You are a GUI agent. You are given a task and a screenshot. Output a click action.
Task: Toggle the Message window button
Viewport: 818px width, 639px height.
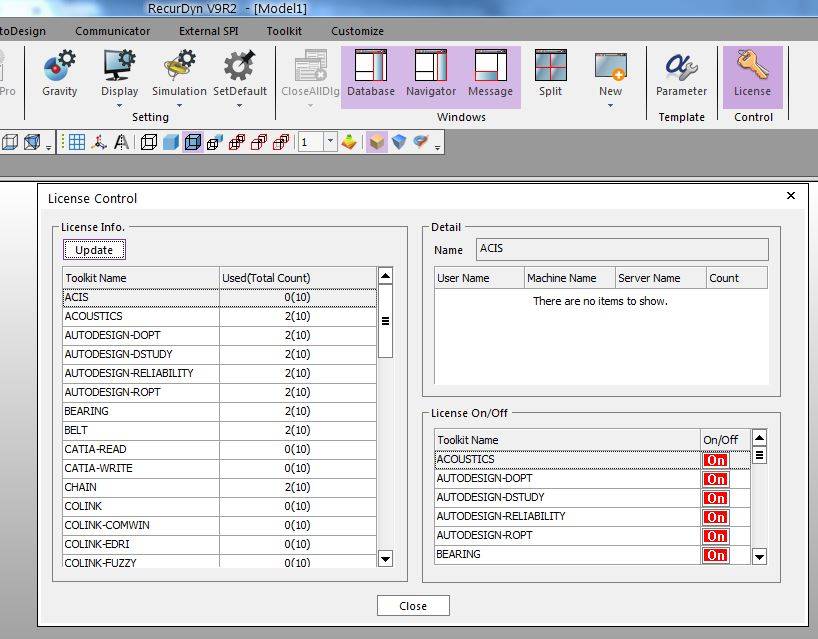[490, 77]
